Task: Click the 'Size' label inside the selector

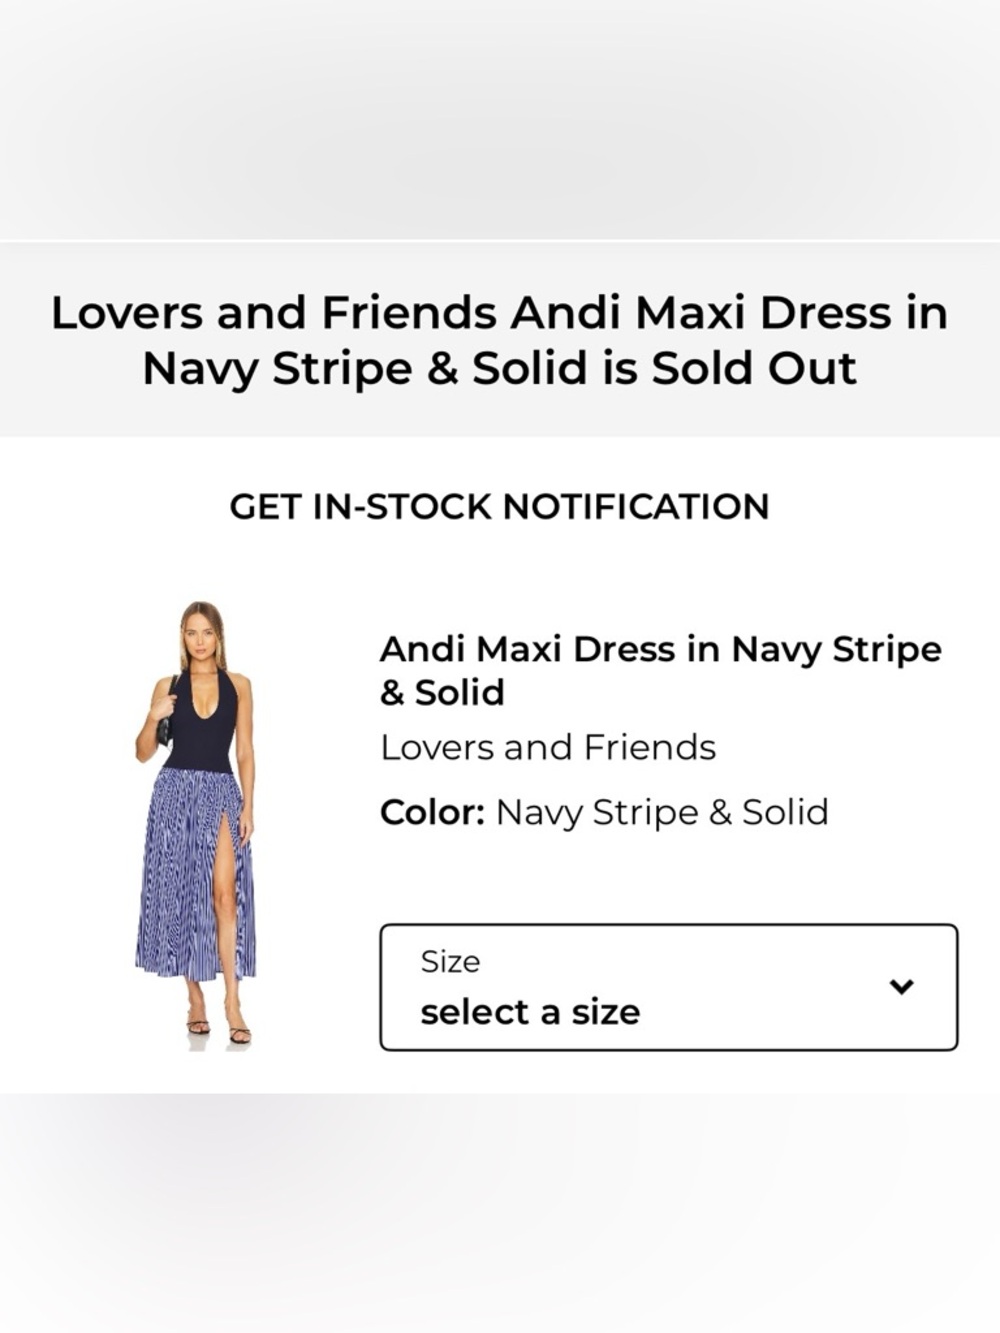Action: click(x=448, y=962)
